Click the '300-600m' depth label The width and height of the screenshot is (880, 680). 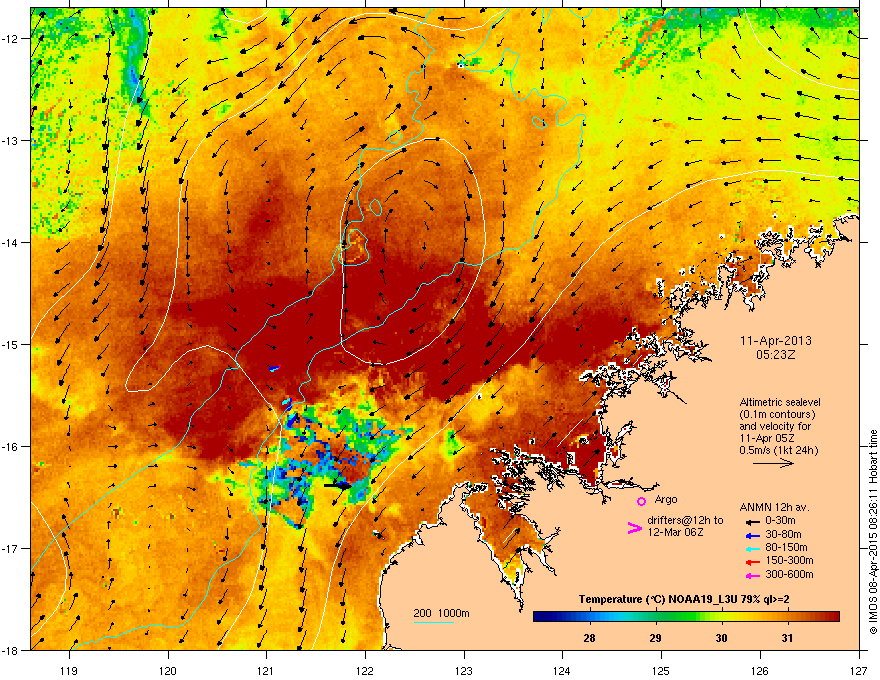pos(789,574)
